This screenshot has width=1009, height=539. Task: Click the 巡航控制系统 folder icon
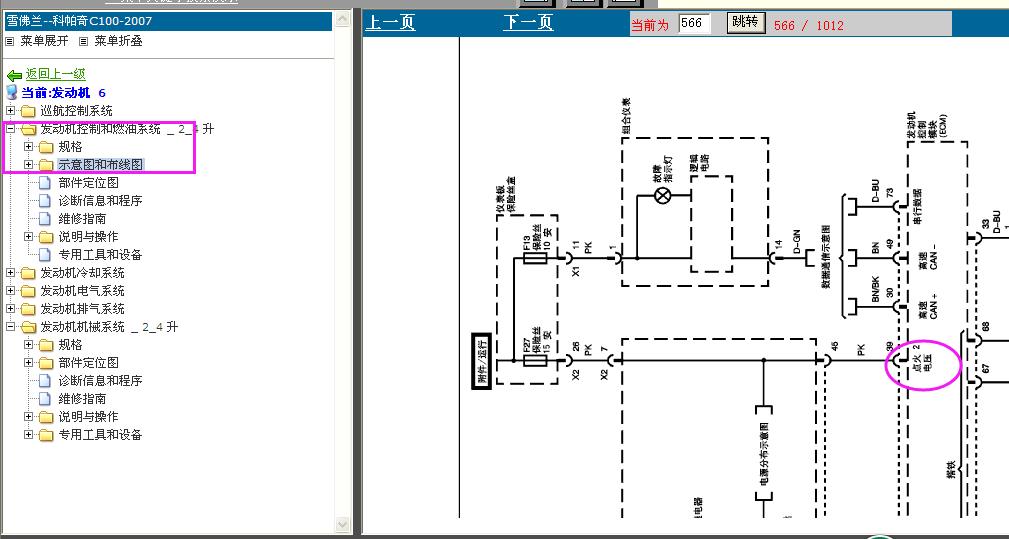[x=28, y=111]
